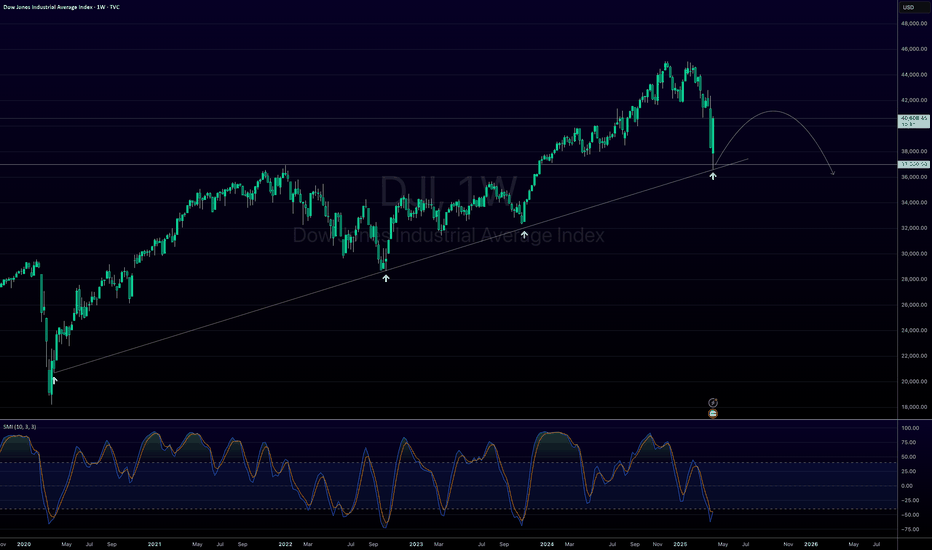The height and width of the screenshot is (550, 932).
Task: Click the 100.00 level on SMI scale
Action: [910, 428]
